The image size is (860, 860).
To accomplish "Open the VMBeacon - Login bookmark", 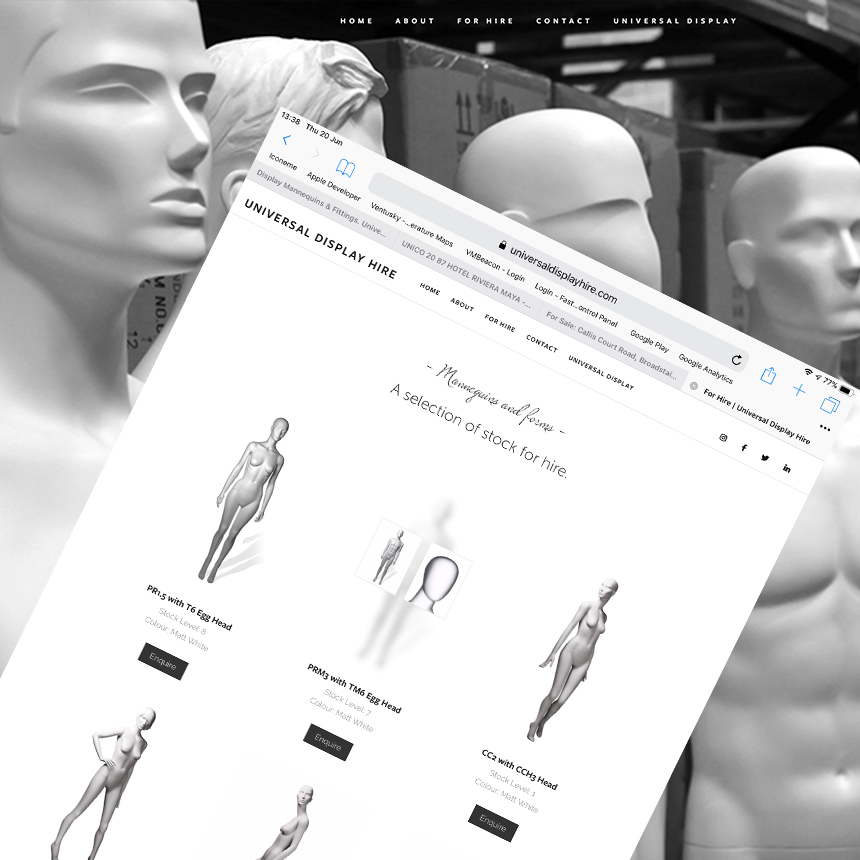I will click(x=495, y=265).
